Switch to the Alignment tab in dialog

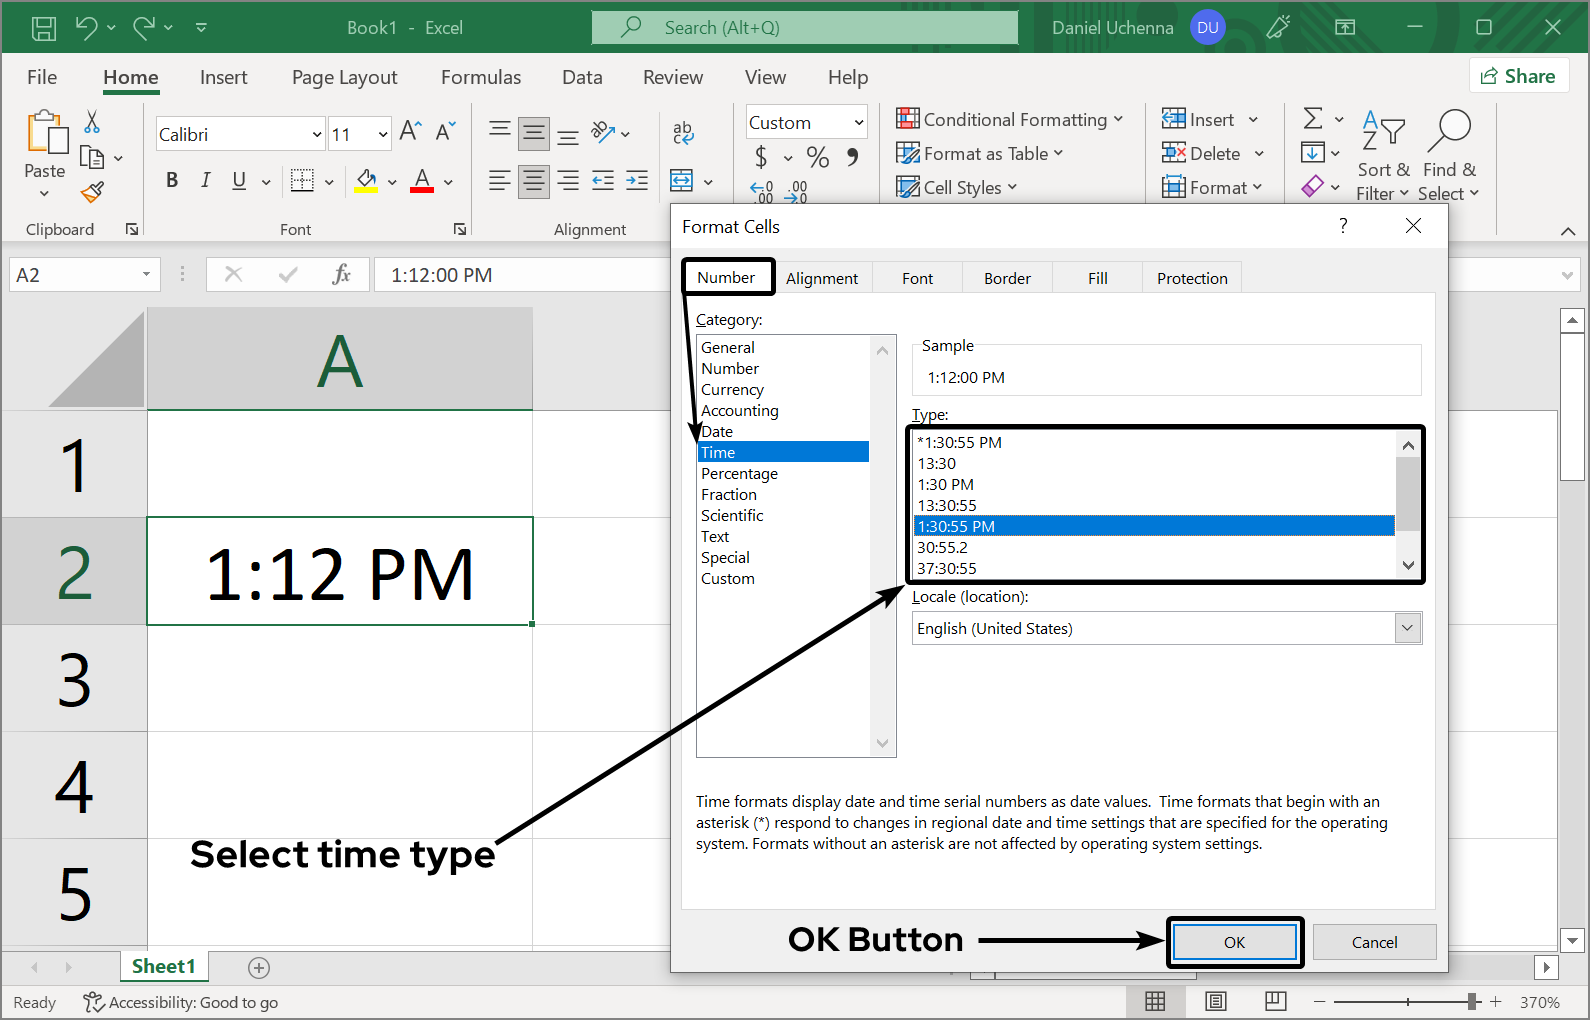click(821, 278)
